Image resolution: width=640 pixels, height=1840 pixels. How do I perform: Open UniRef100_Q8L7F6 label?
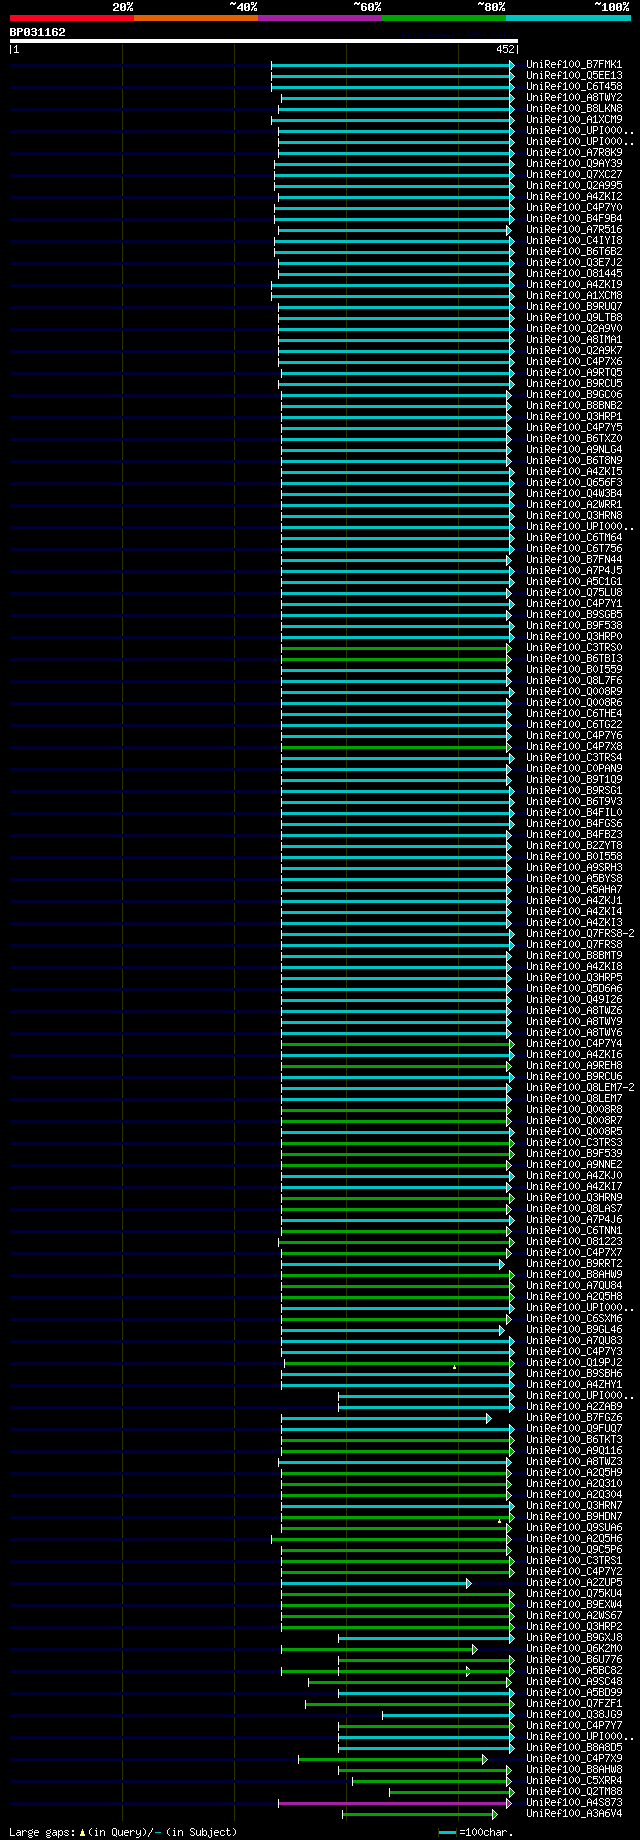(x=574, y=680)
